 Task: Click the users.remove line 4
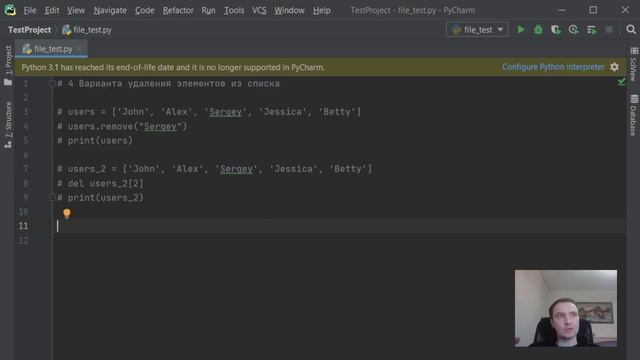(x=122, y=127)
